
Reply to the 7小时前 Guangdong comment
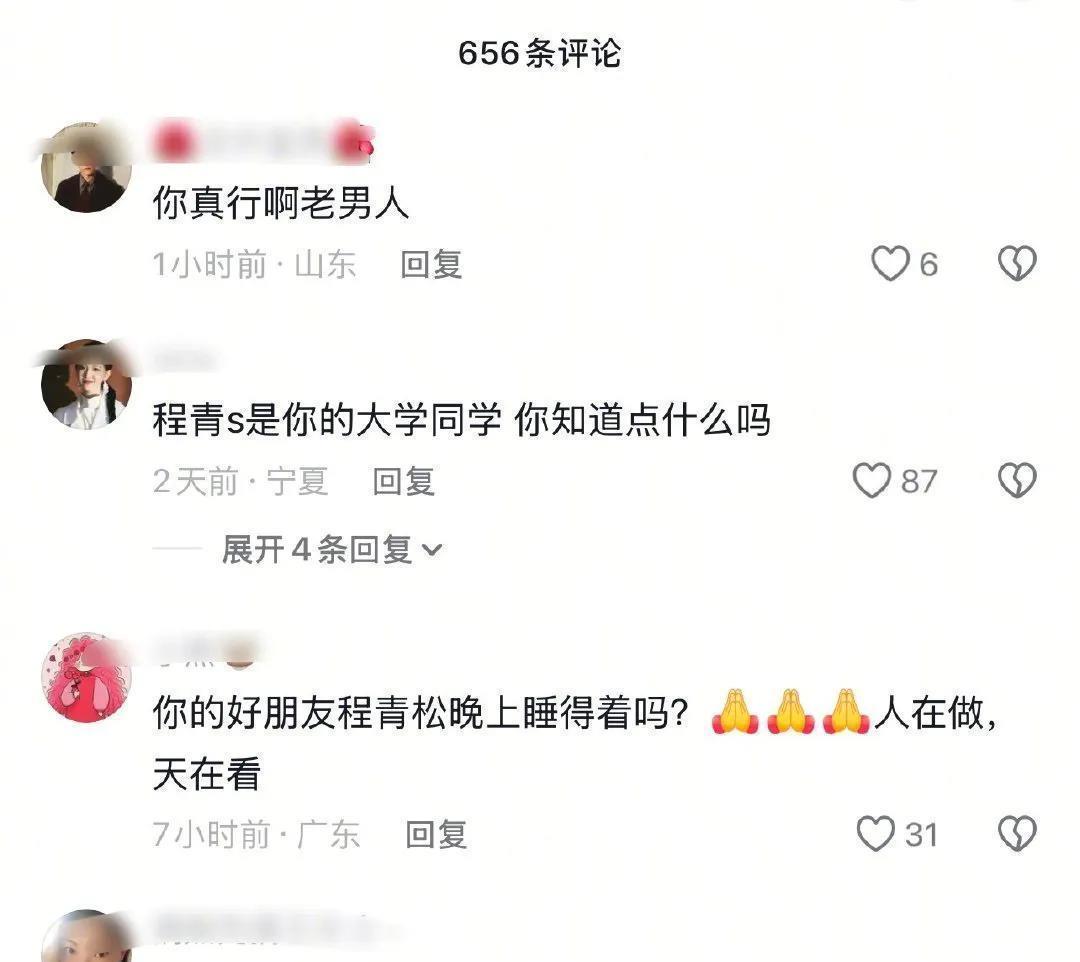pyautogui.click(x=436, y=835)
